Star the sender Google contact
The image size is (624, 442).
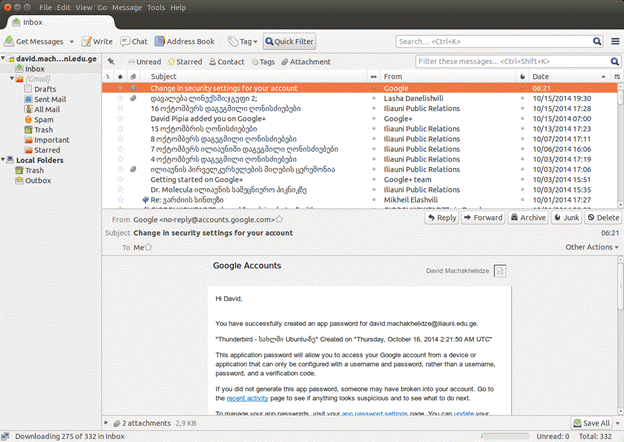click(279, 219)
